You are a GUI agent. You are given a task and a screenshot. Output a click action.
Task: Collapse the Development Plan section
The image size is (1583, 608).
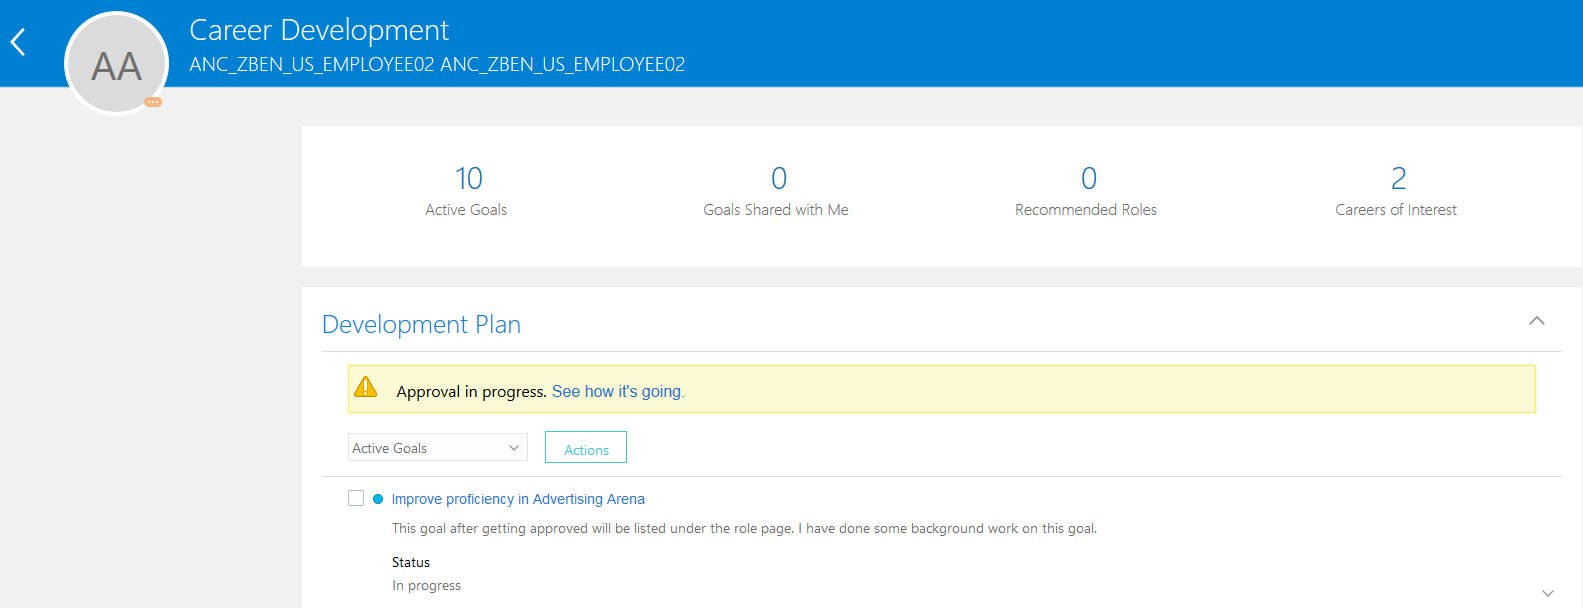pos(1537,321)
